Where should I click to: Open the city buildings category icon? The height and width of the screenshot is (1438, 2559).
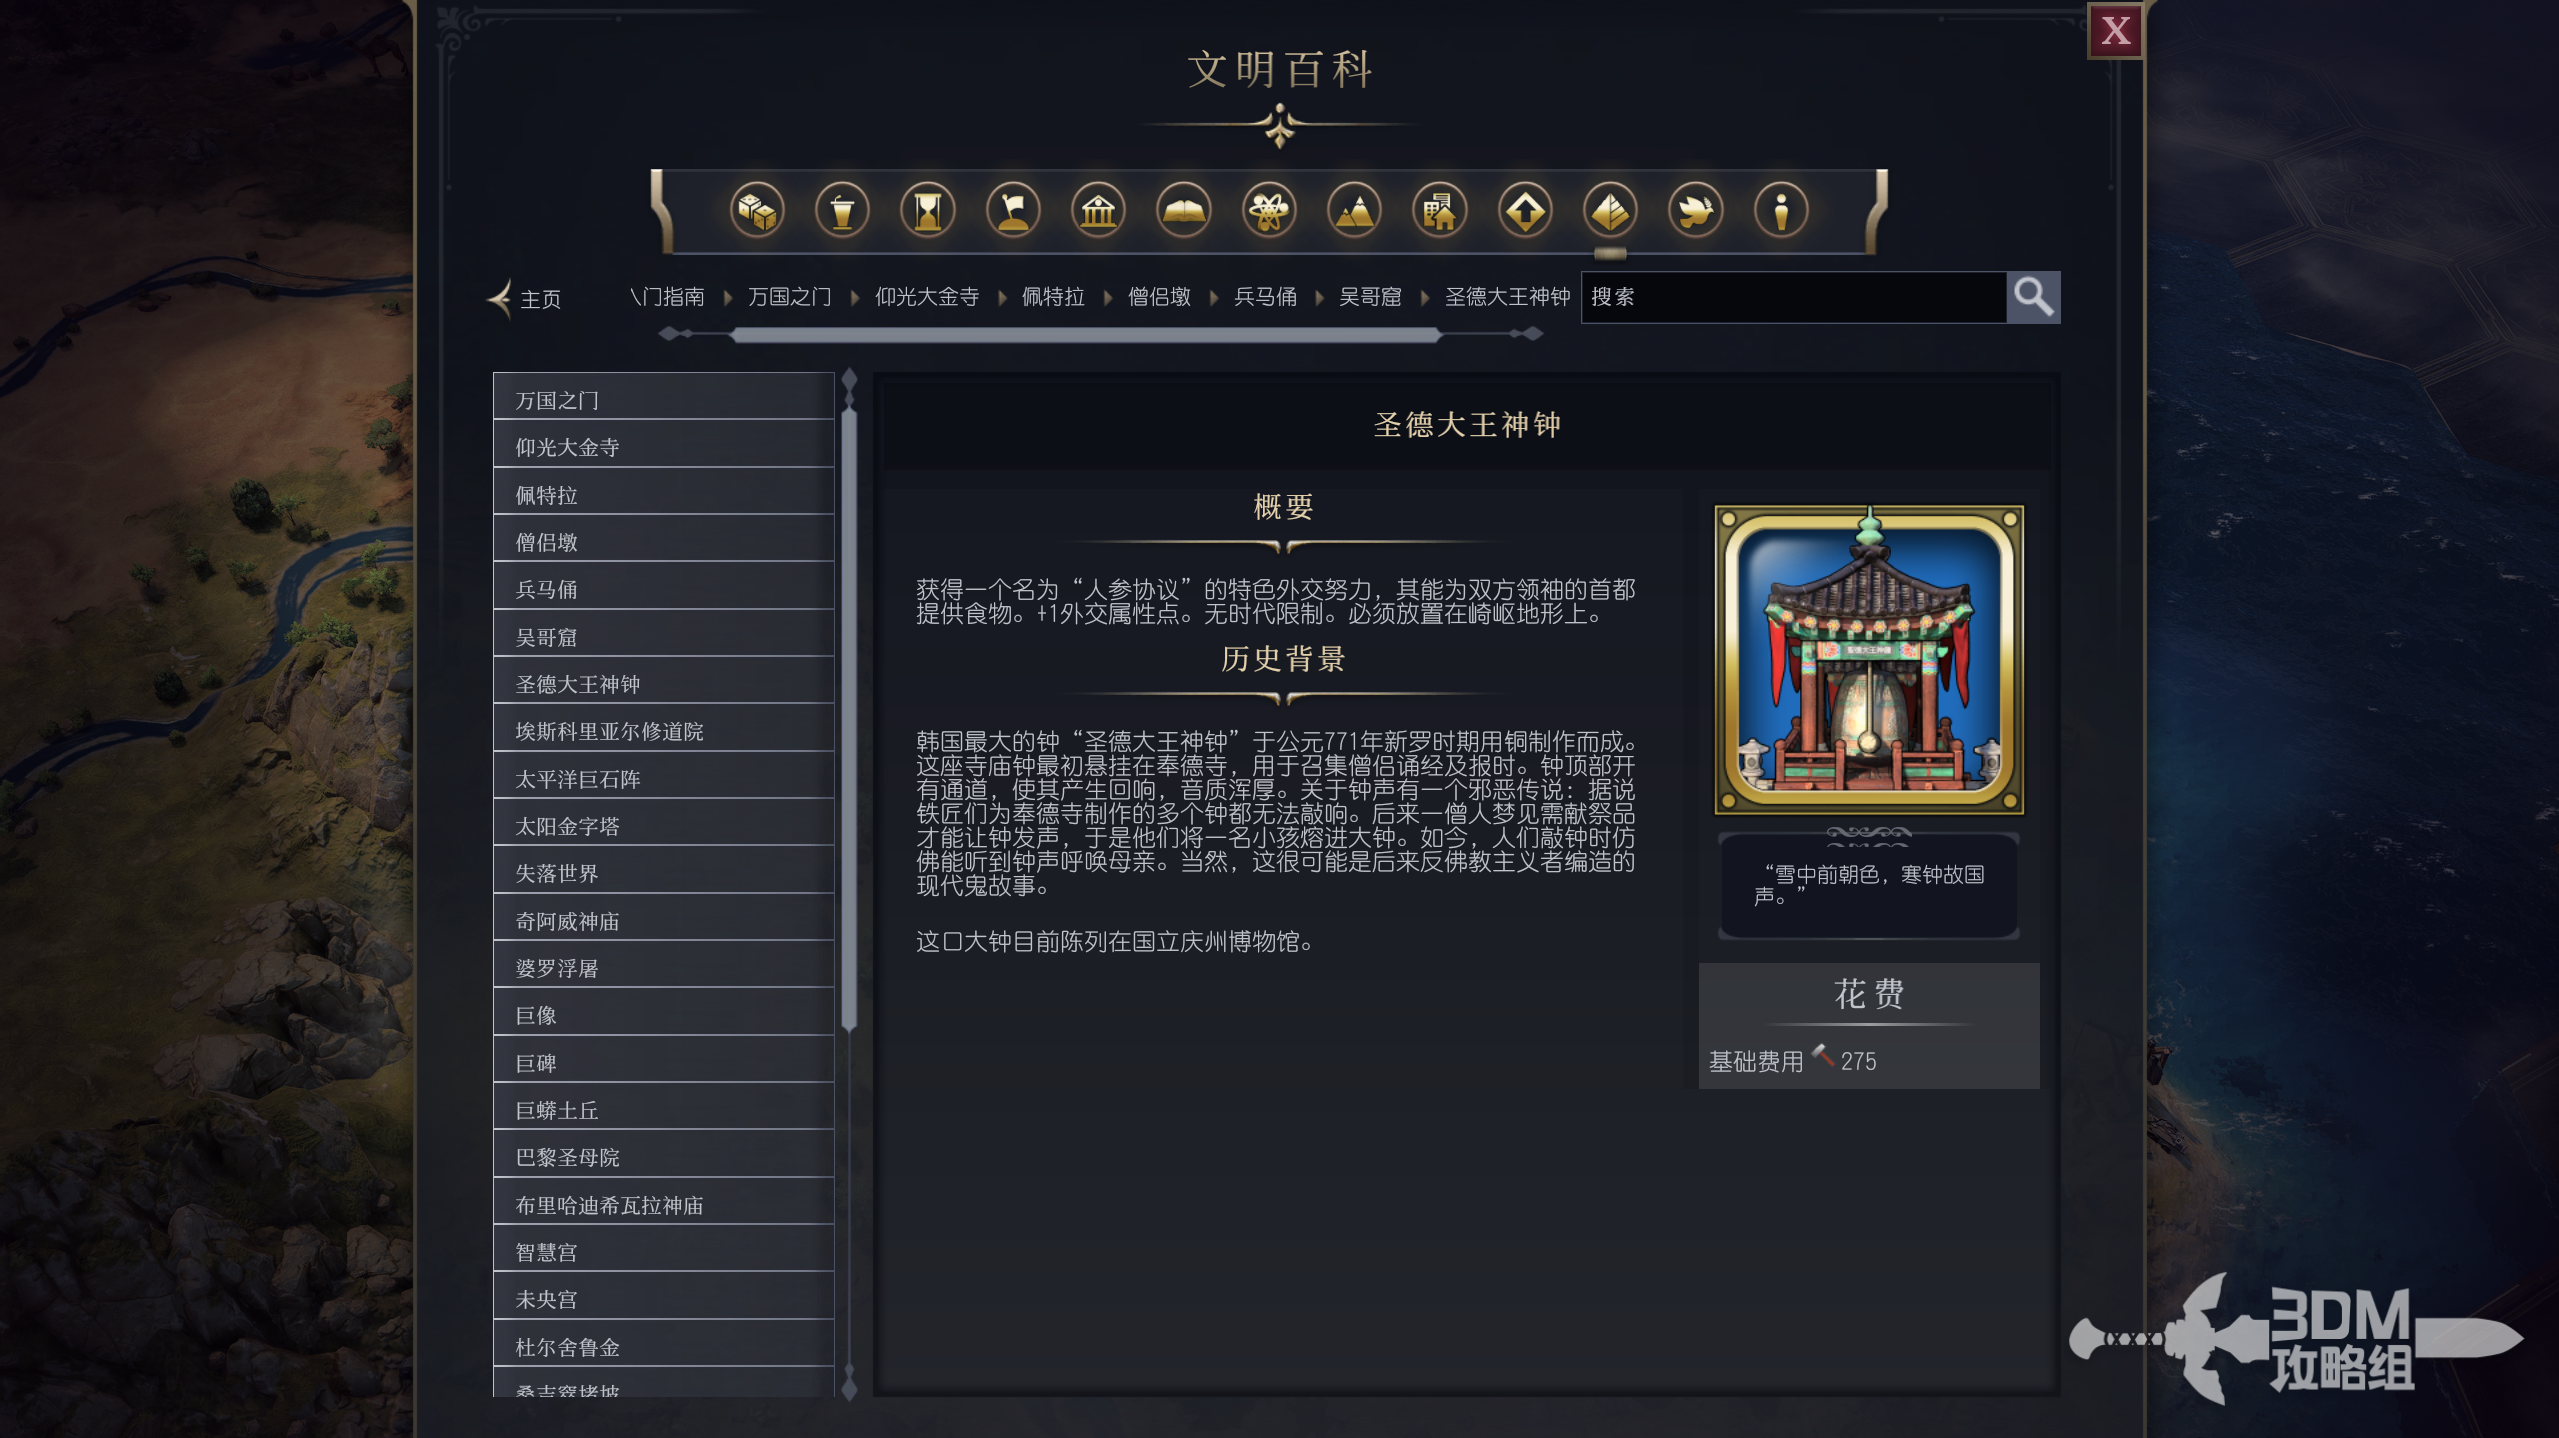coord(1440,211)
